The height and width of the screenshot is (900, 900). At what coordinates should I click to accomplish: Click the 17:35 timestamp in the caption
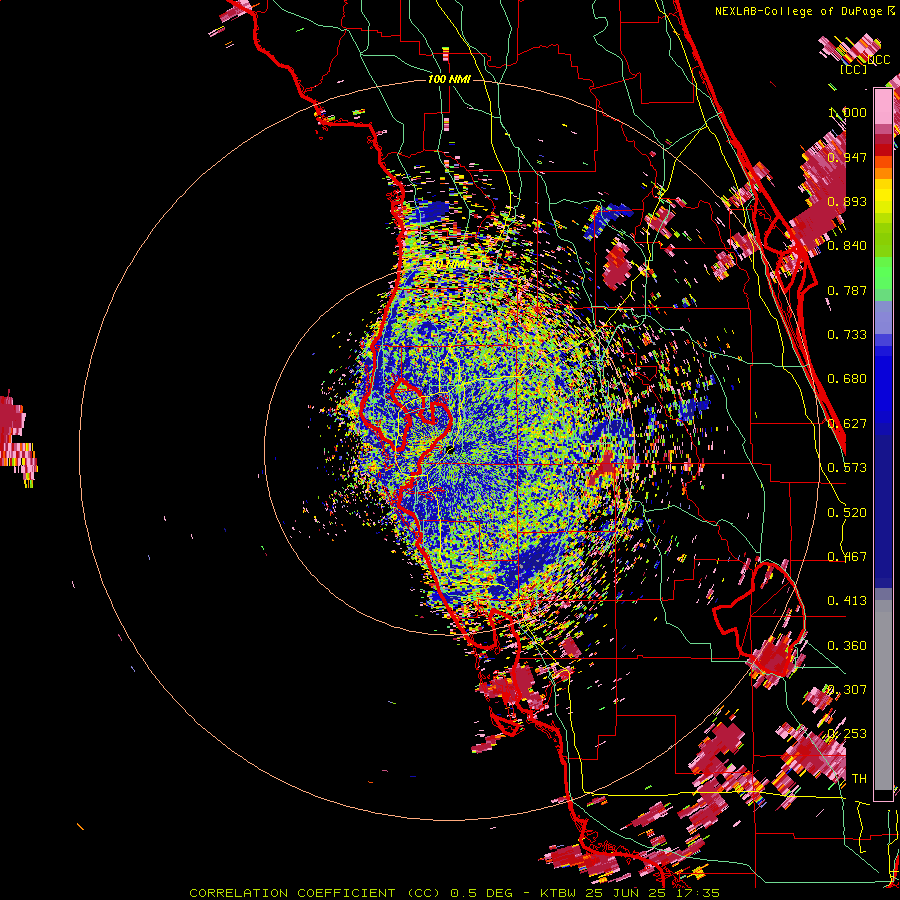699,893
